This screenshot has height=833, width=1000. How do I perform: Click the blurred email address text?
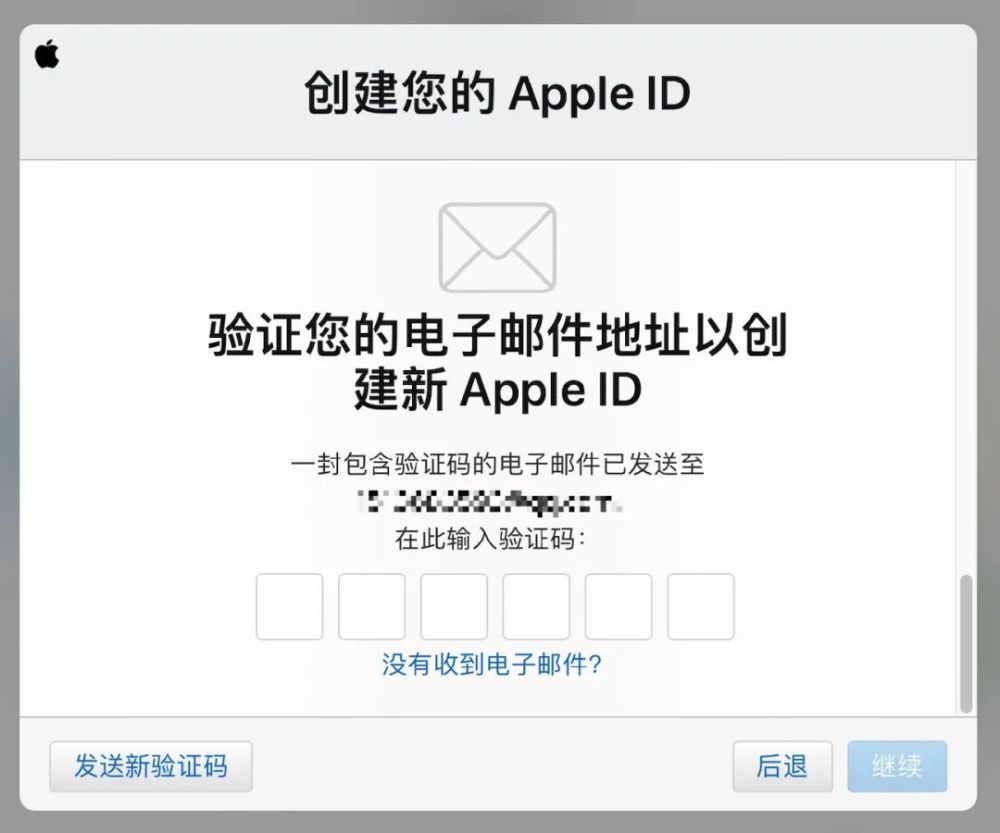490,501
